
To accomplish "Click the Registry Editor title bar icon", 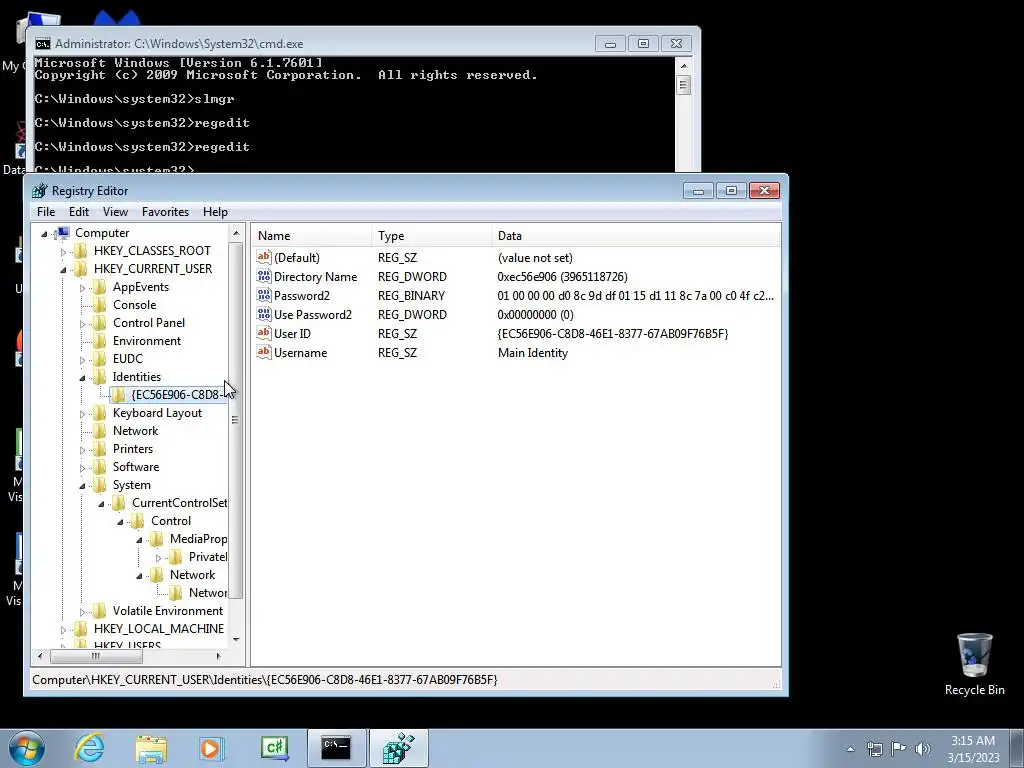I will pyautogui.click(x=40, y=191).
